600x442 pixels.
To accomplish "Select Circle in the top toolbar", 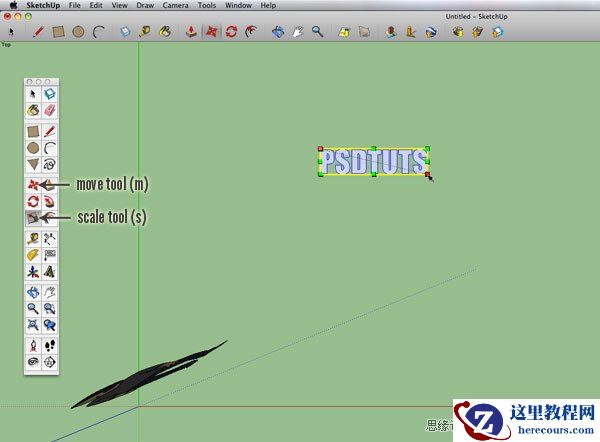I will [x=78, y=31].
